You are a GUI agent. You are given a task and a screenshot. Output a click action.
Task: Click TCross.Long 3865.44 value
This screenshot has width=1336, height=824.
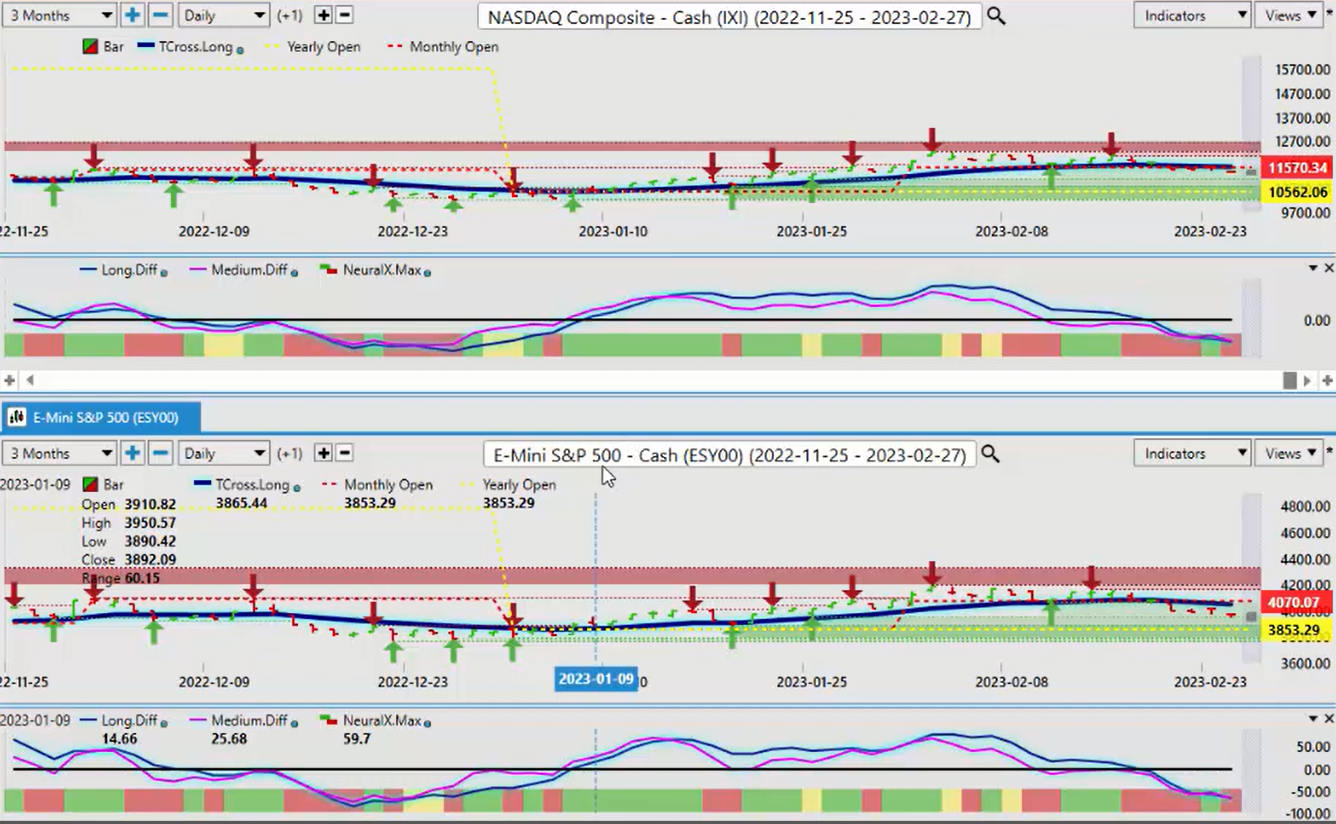(x=241, y=503)
